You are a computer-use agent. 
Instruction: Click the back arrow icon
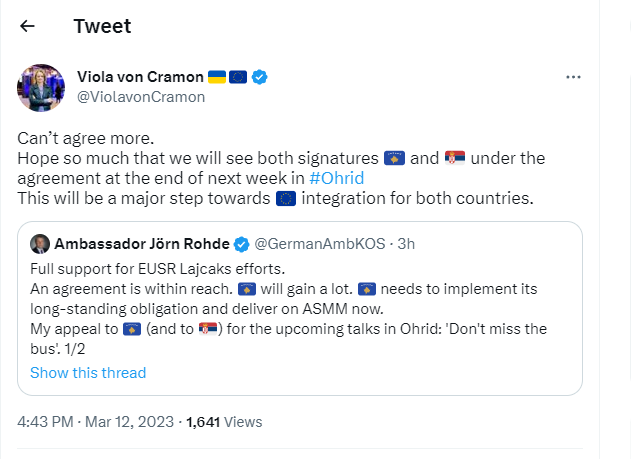tap(28, 26)
